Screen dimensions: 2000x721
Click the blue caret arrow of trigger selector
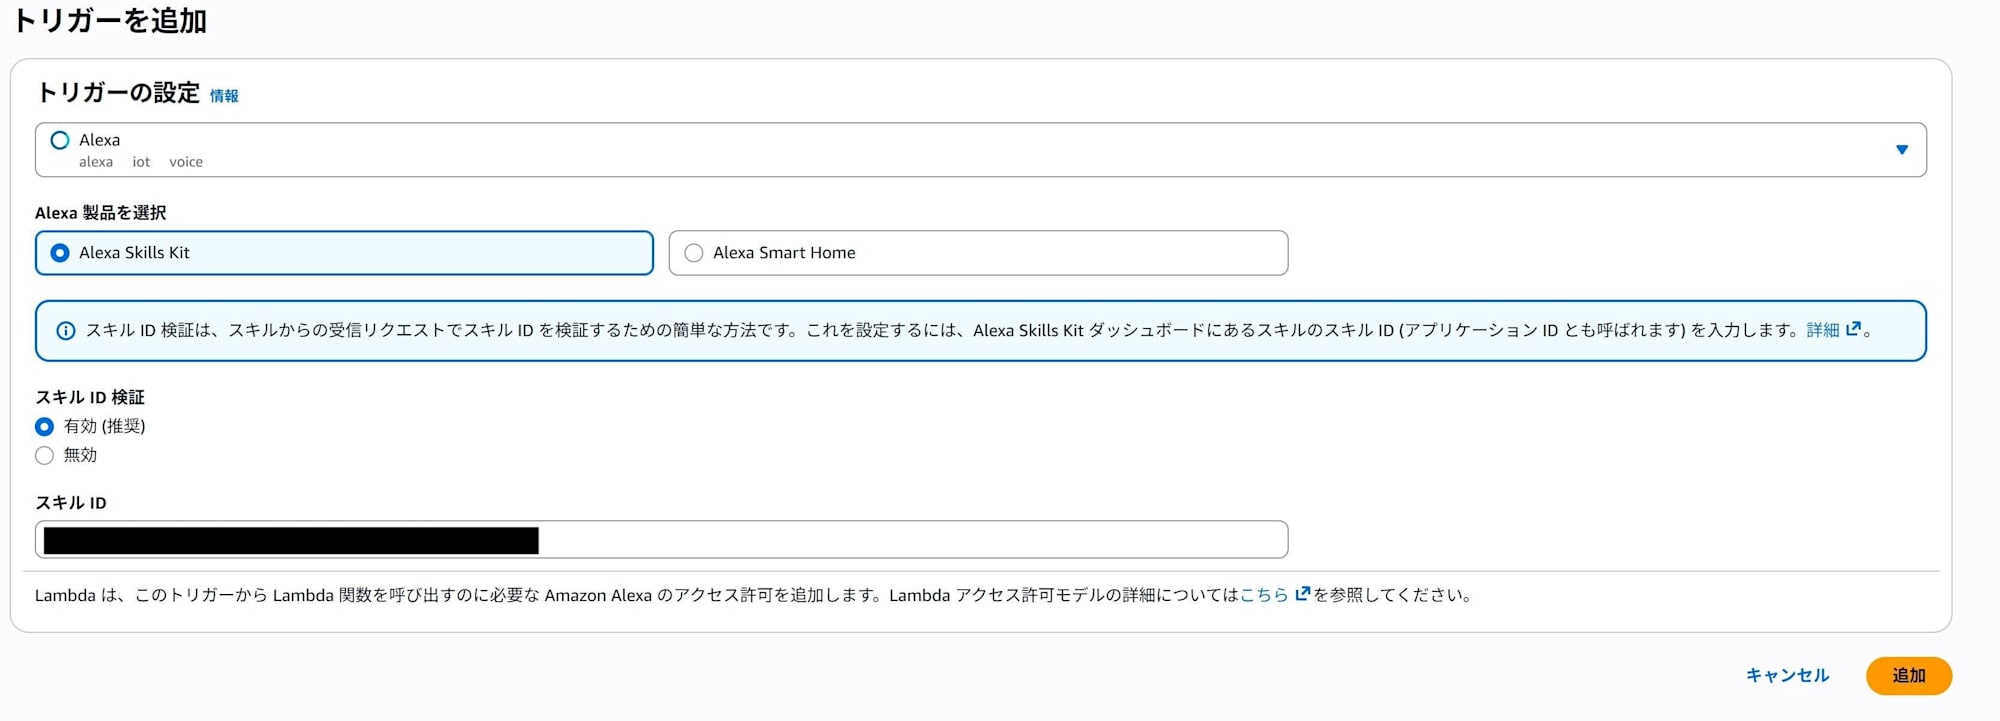click(1901, 150)
